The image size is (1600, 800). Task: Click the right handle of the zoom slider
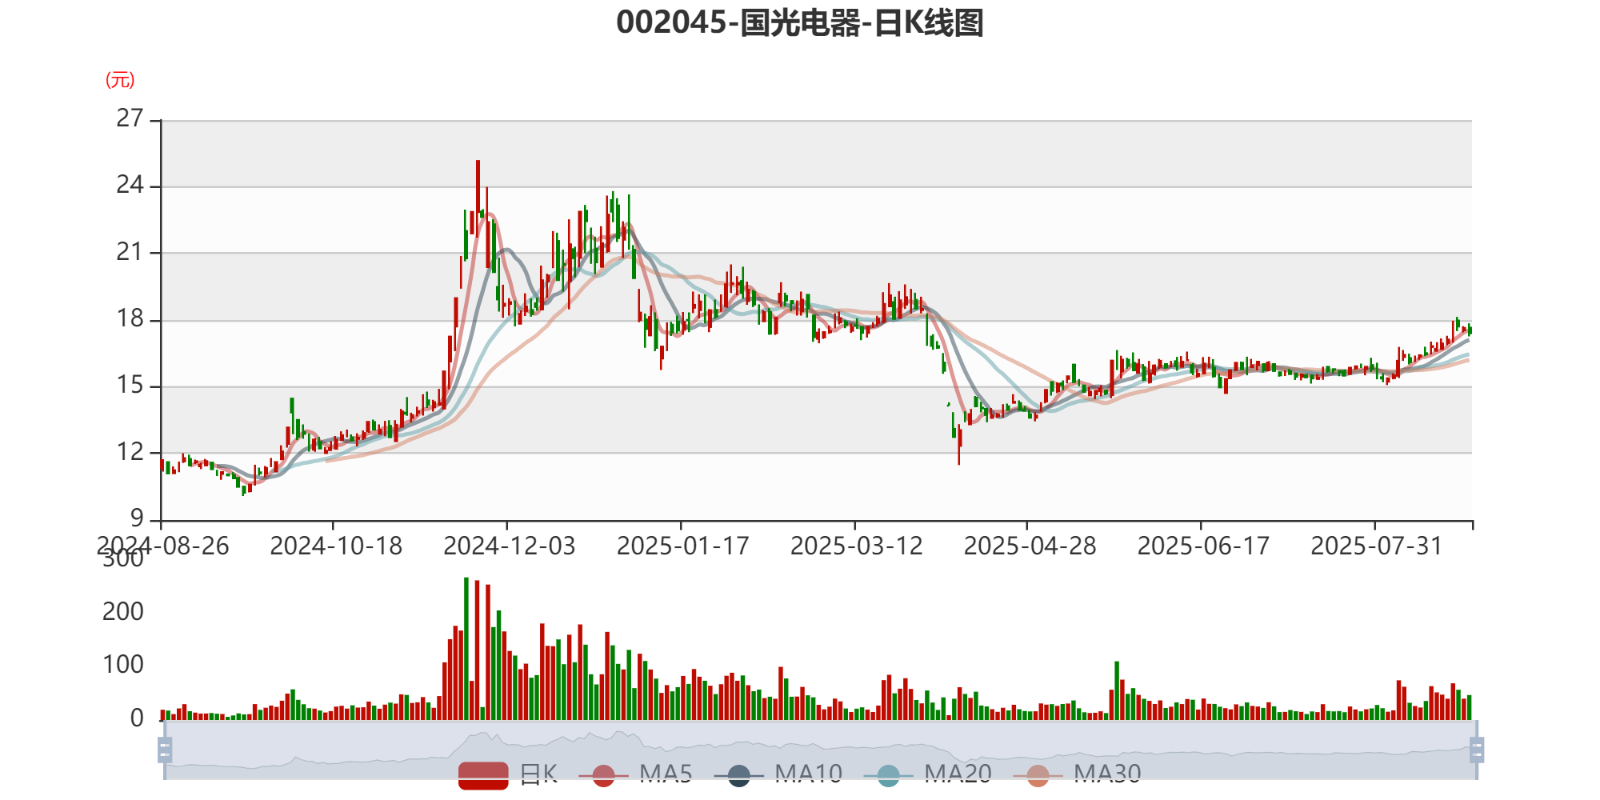tap(1477, 750)
